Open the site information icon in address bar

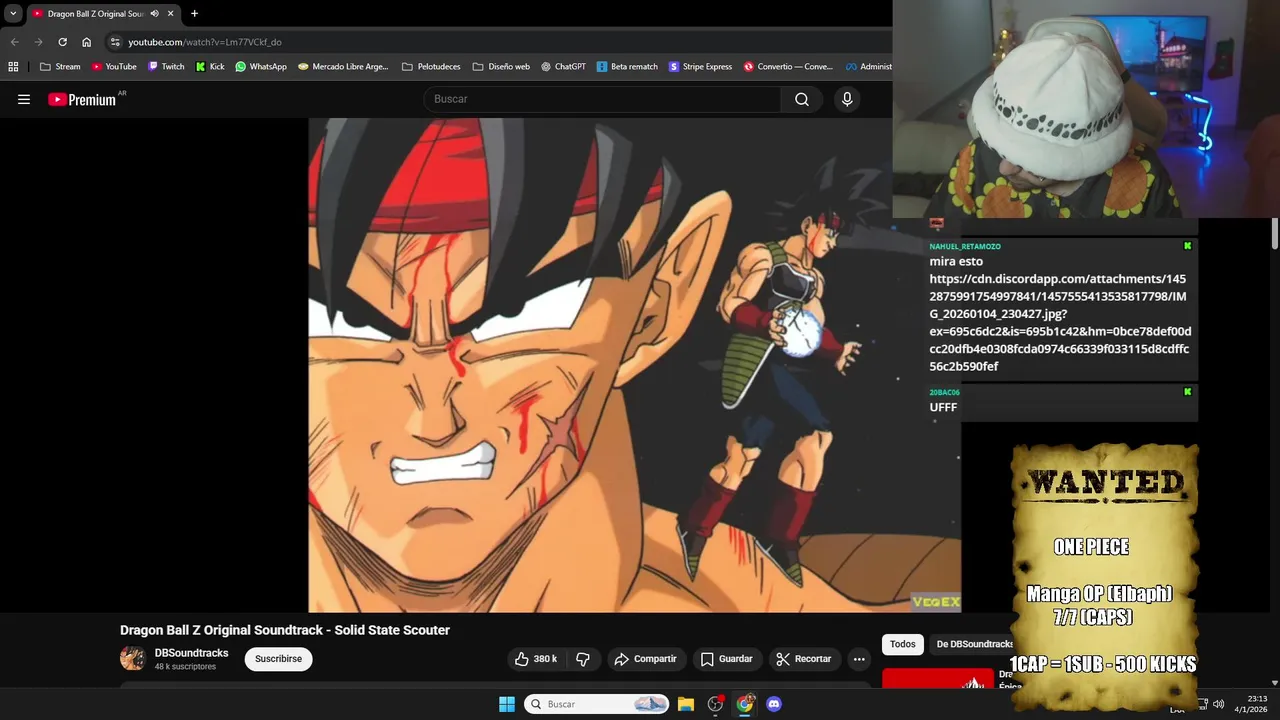pos(115,42)
